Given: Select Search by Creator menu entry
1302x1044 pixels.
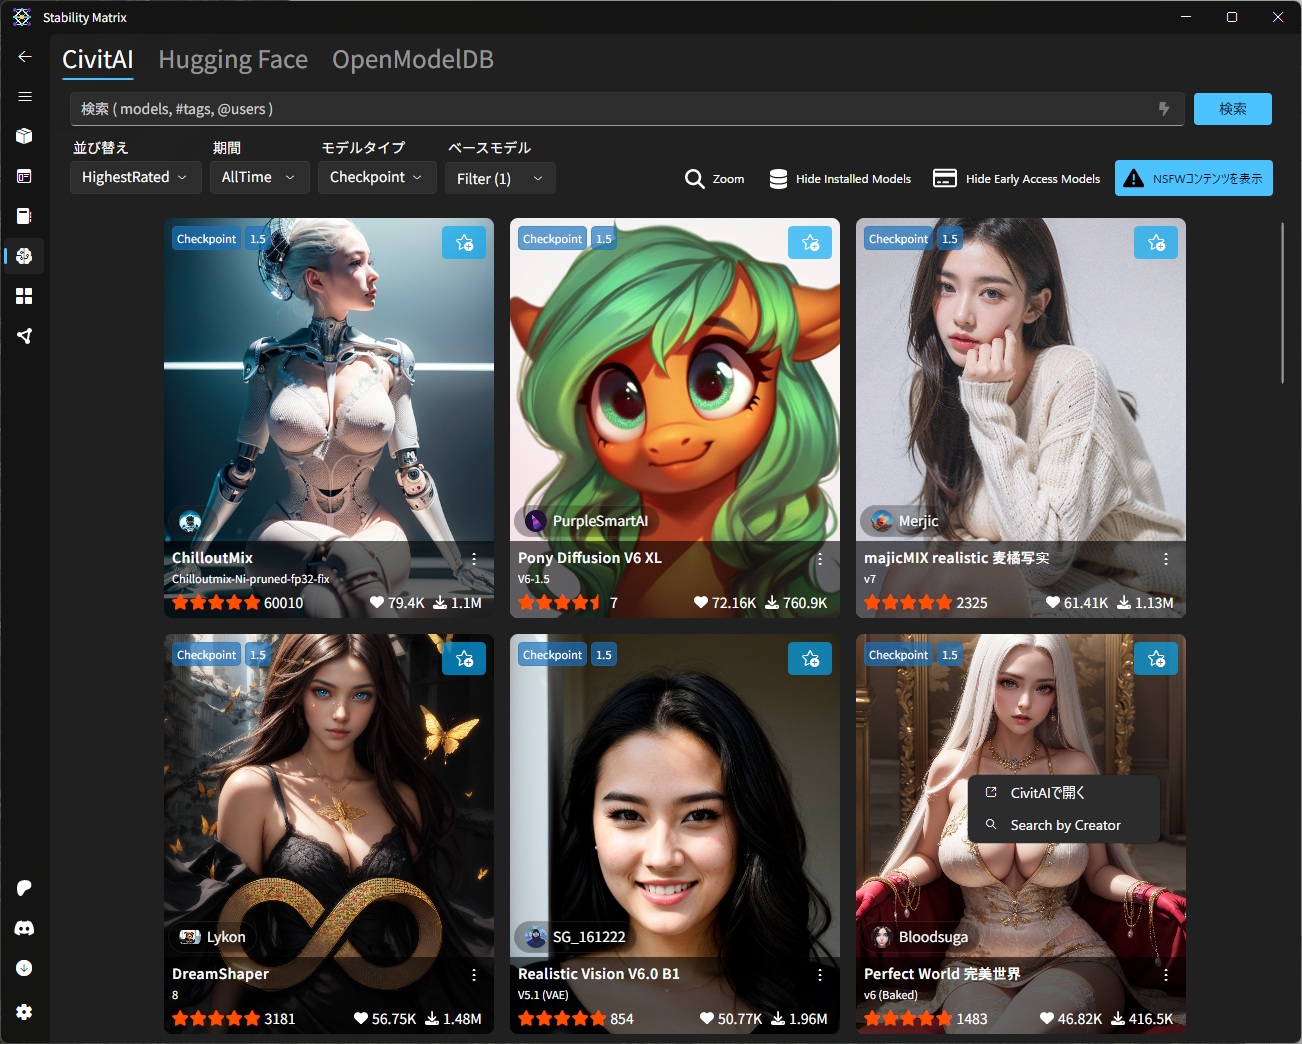Looking at the screenshot, I should coord(1065,825).
